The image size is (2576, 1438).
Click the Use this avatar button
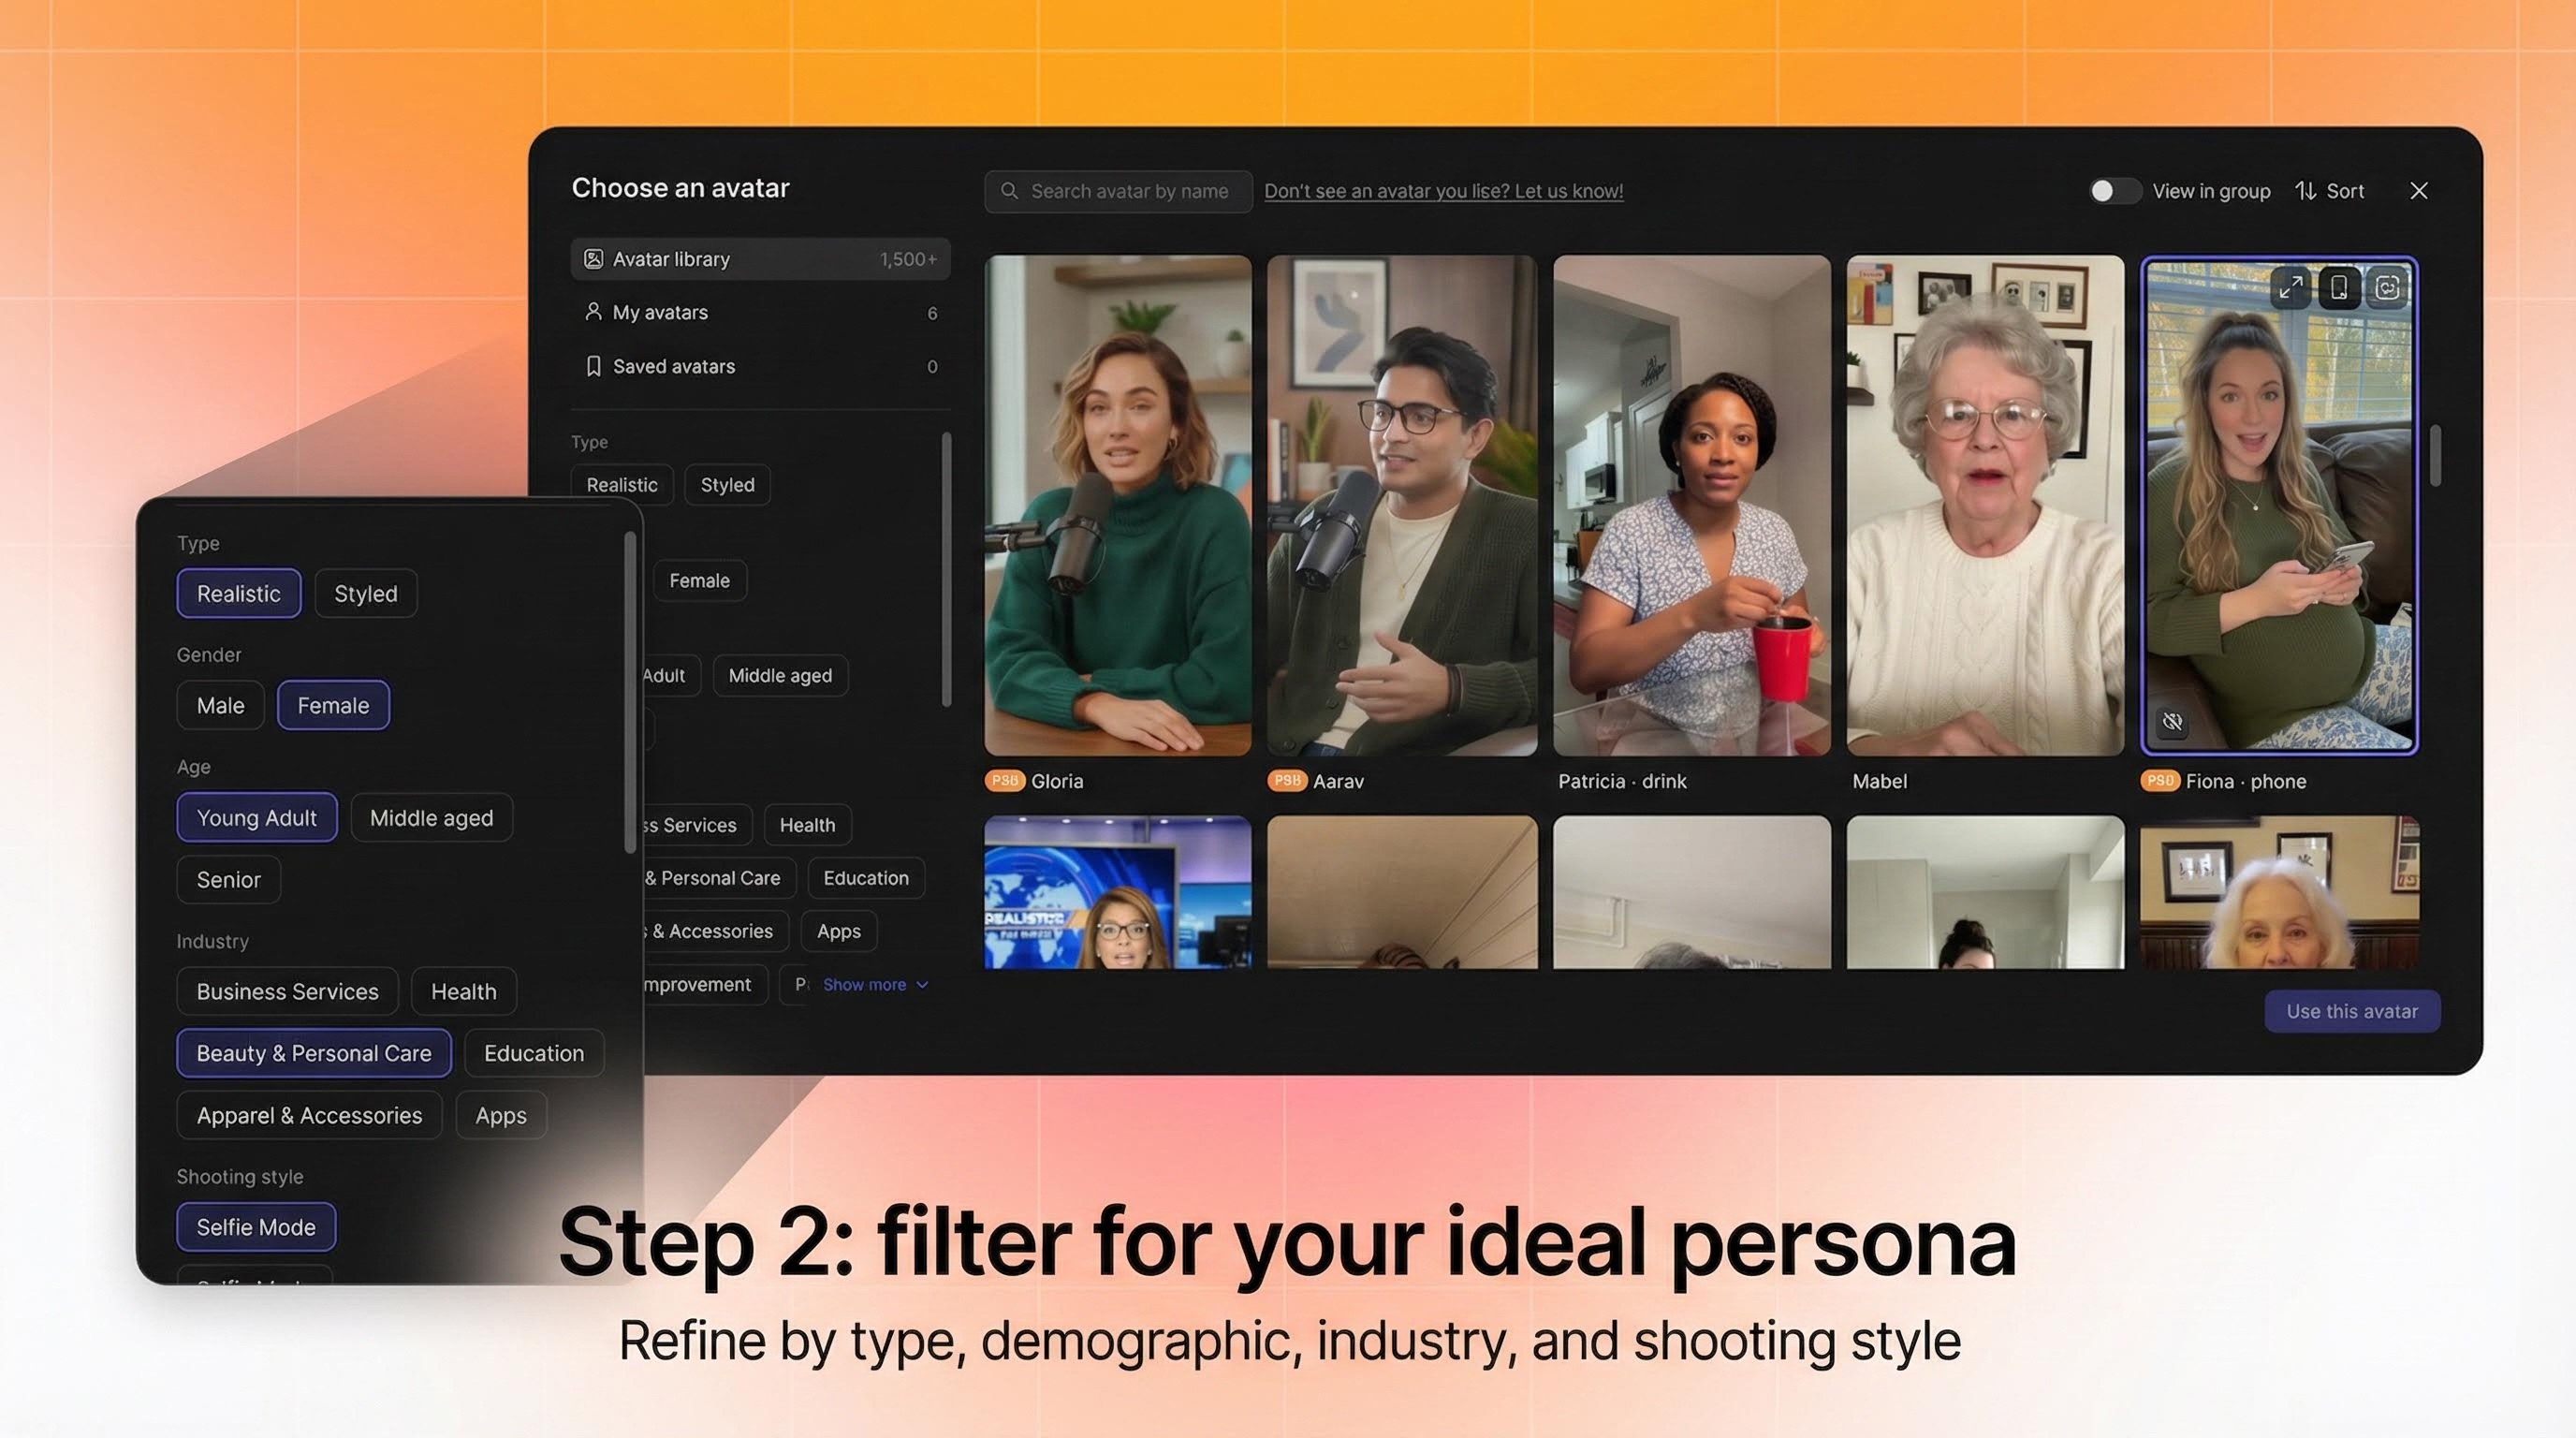point(2352,1011)
